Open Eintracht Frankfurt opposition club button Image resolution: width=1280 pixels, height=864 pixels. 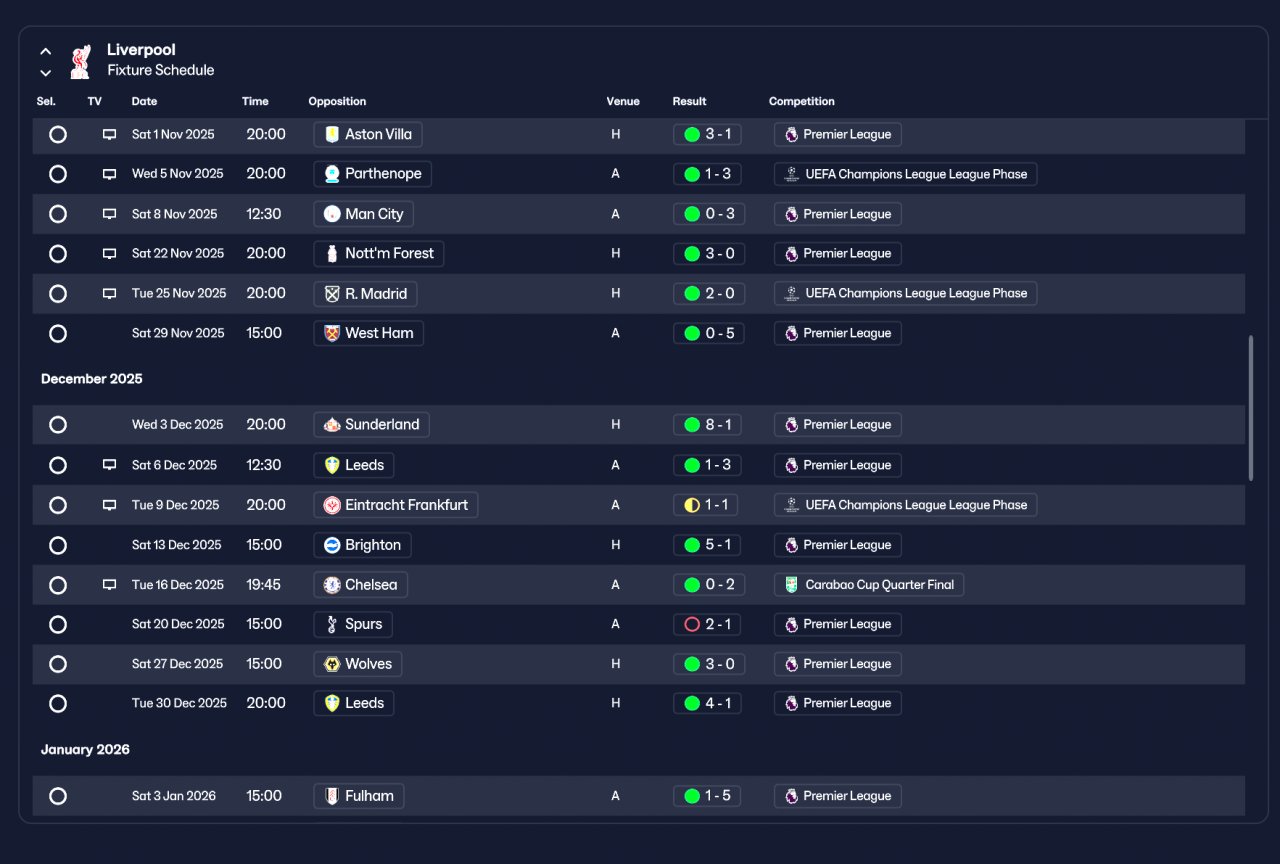[396, 505]
